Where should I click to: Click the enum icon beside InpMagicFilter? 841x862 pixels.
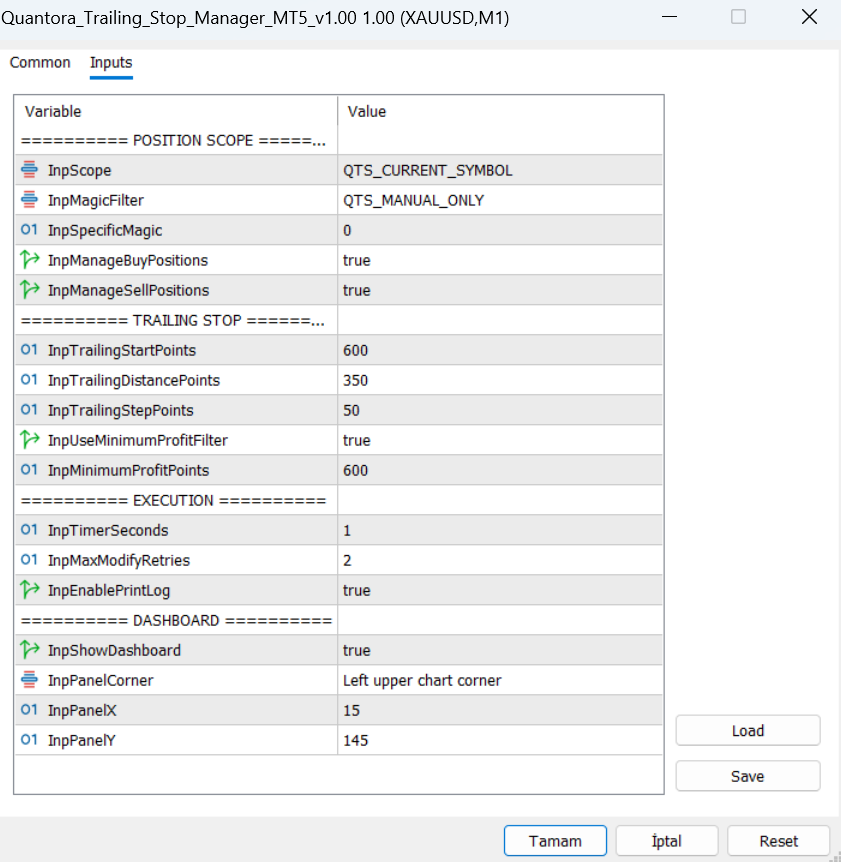click(29, 200)
